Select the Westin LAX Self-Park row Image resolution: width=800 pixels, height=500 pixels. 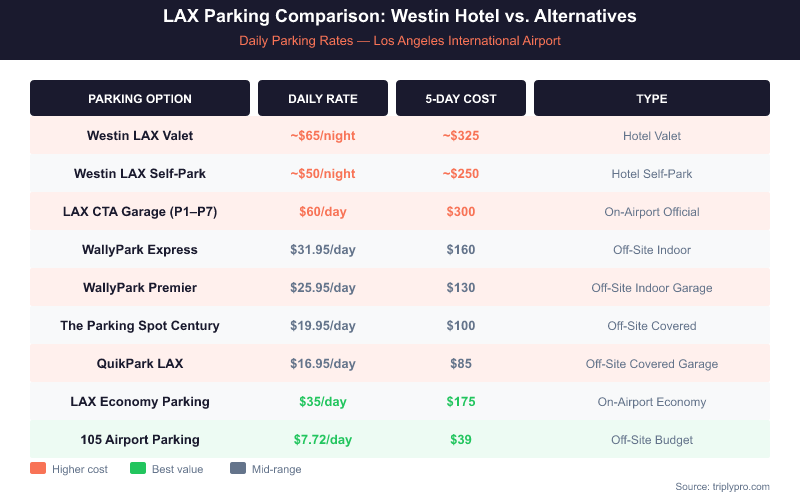tap(140, 174)
